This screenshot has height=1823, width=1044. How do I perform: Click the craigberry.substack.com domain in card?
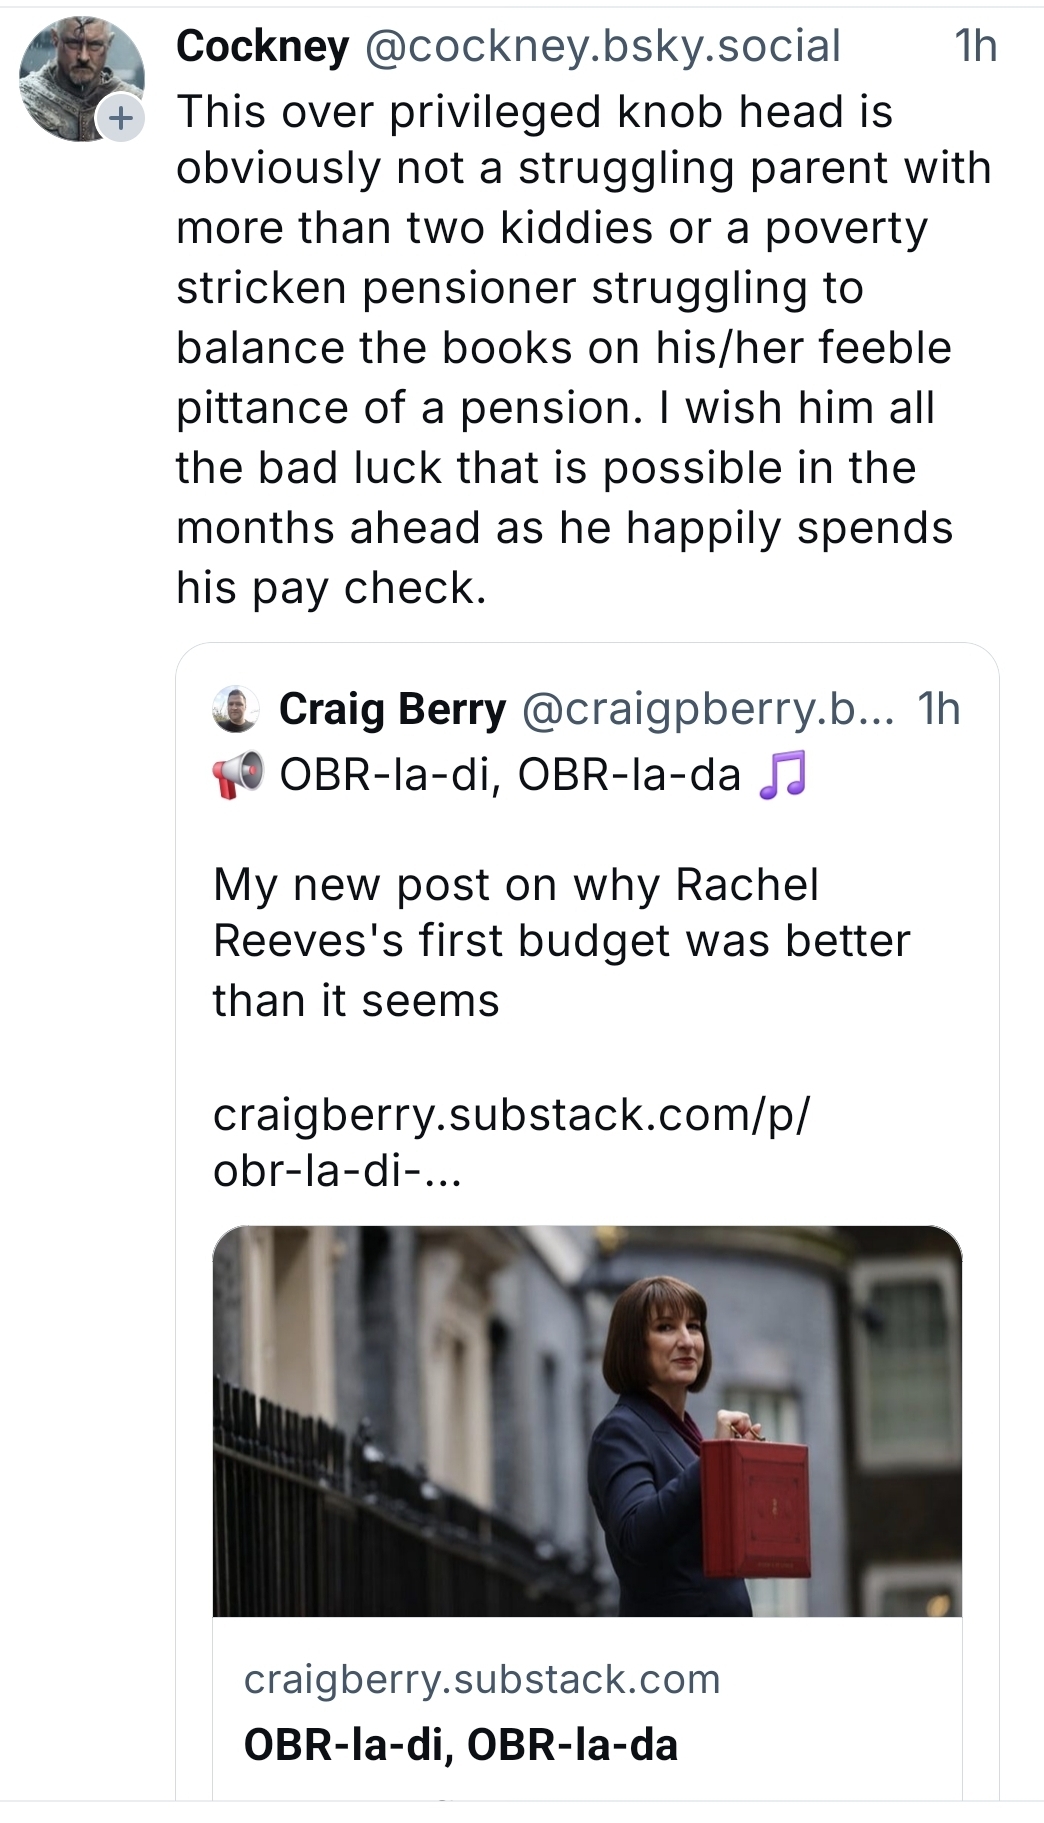tap(482, 1679)
